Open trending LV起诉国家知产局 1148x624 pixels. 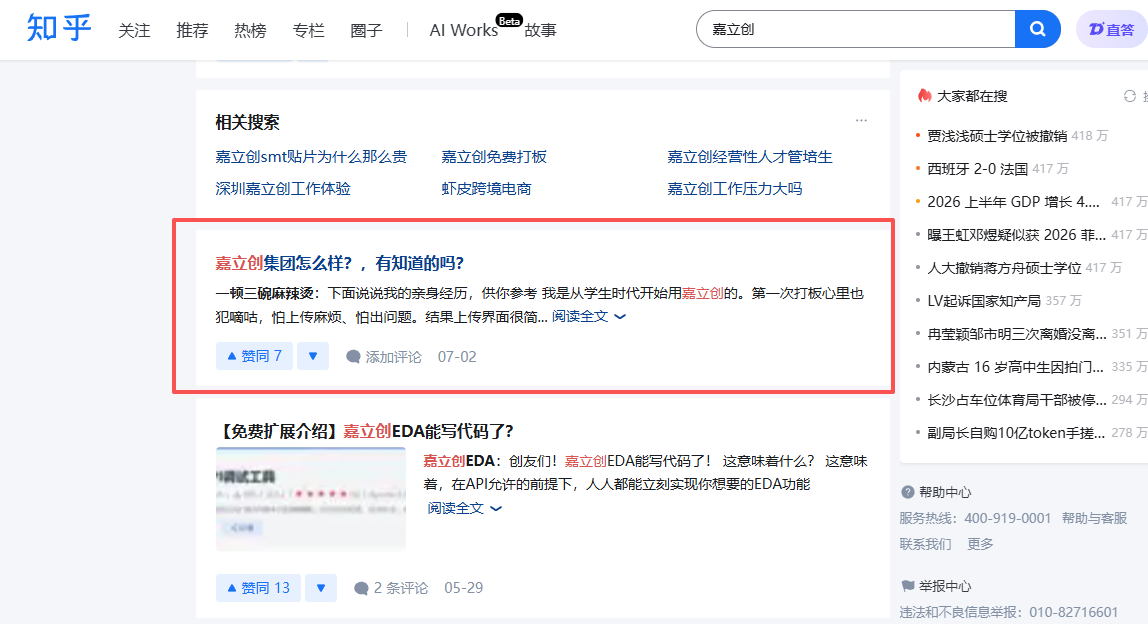click(983, 301)
